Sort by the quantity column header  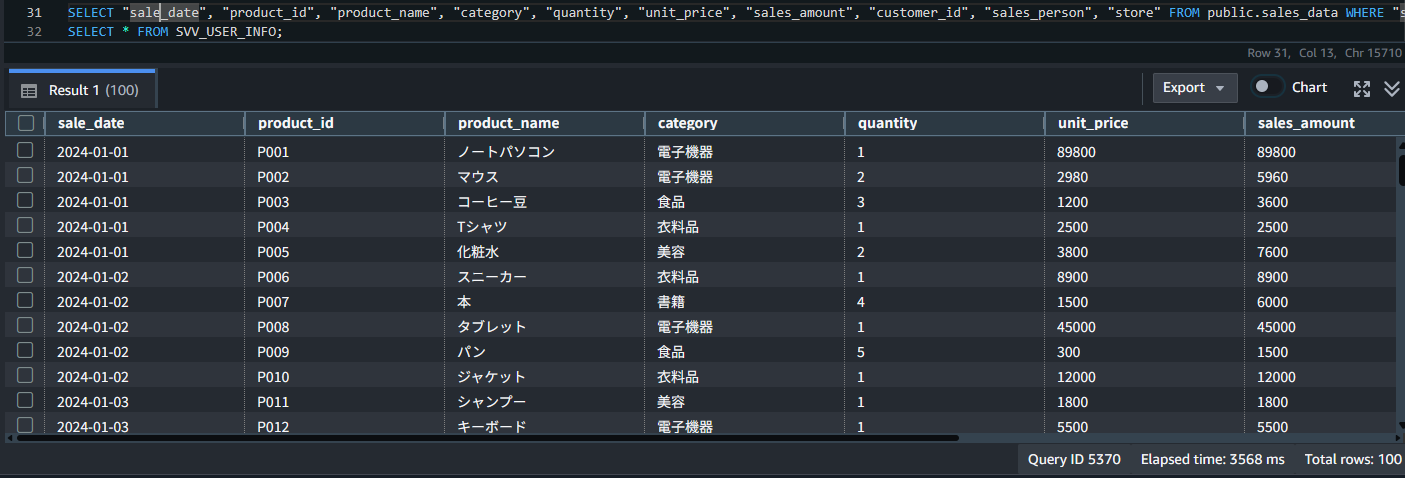coord(945,123)
